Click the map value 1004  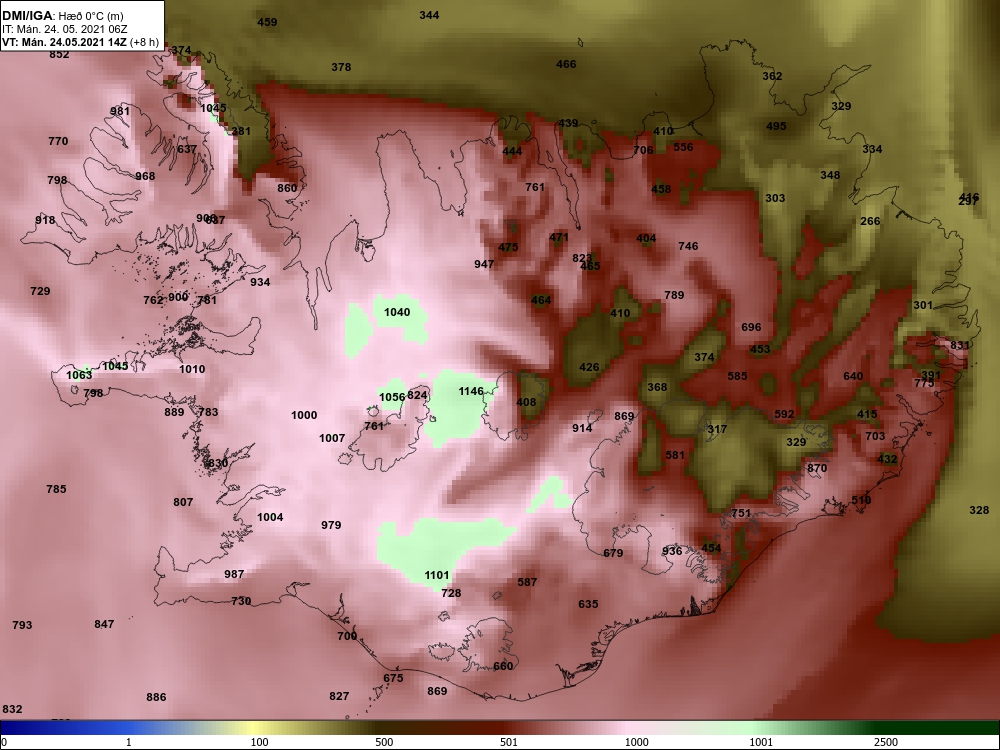270,517
